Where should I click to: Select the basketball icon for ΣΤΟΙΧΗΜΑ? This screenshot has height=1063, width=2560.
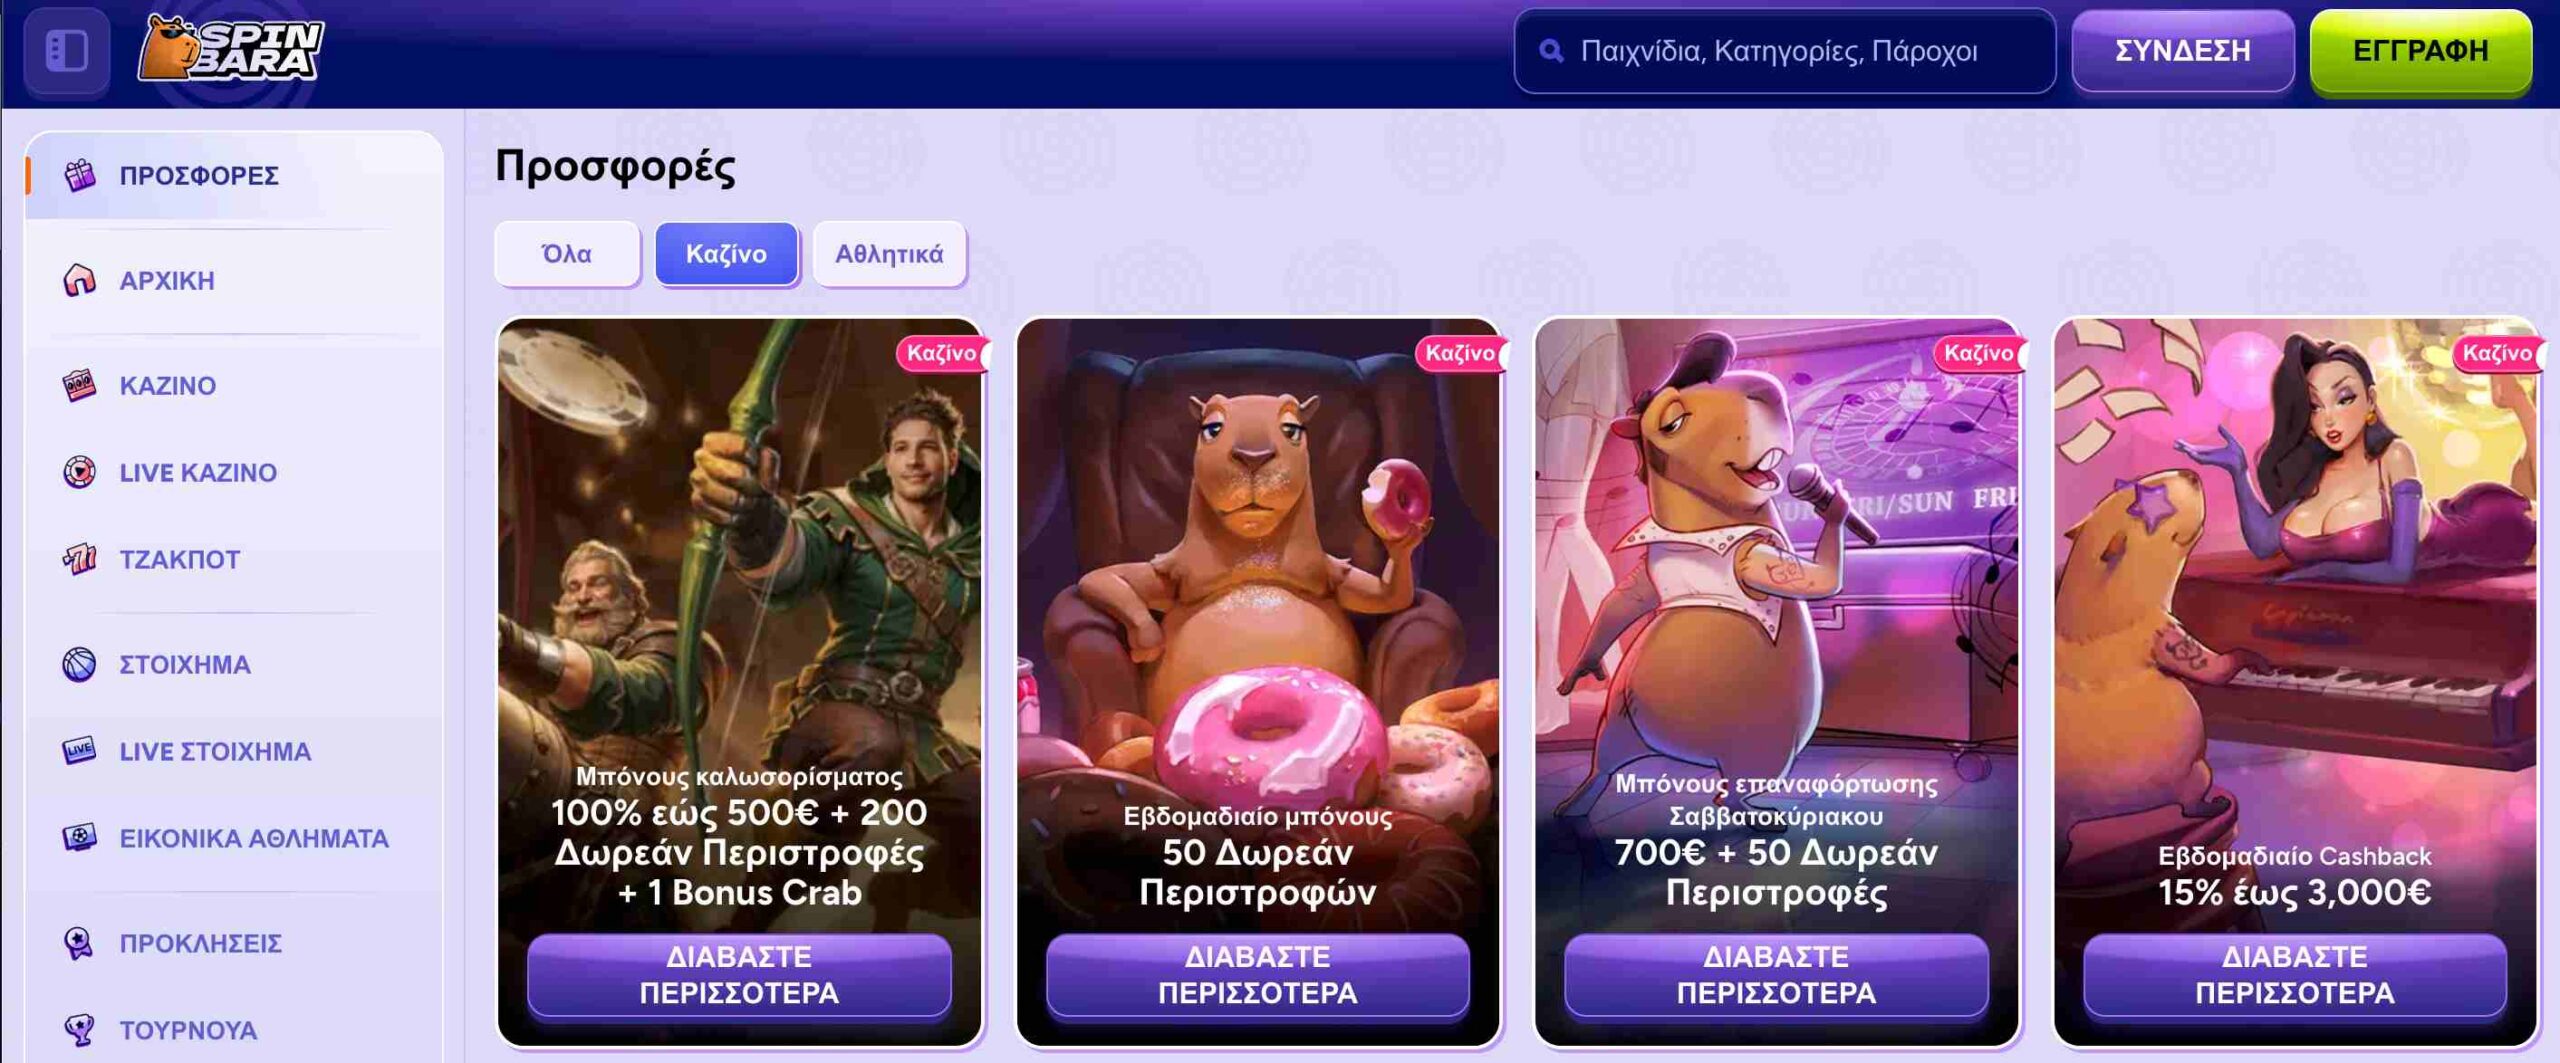(80, 664)
